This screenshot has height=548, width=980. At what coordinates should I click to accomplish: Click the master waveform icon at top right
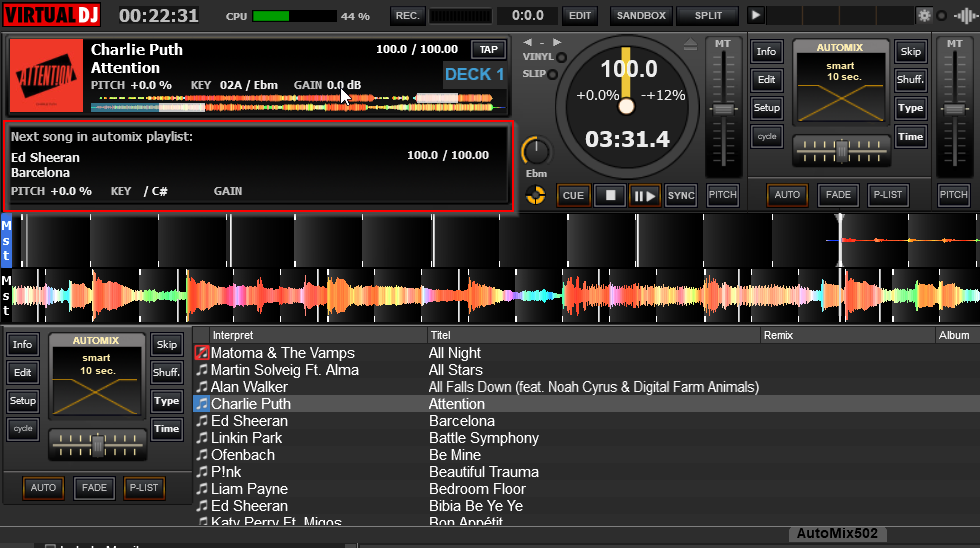click(x=966, y=16)
